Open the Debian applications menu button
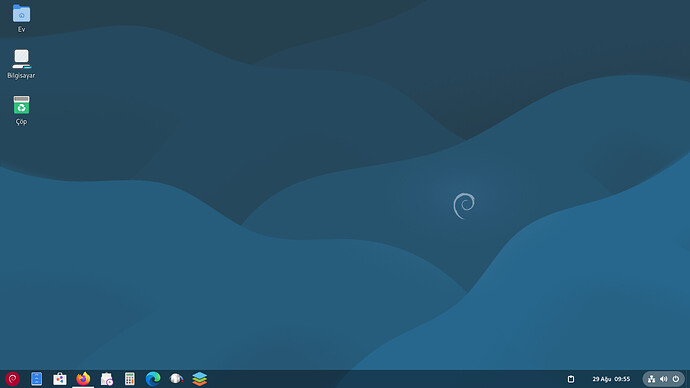This screenshot has height=388, width=690. coord(12,379)
